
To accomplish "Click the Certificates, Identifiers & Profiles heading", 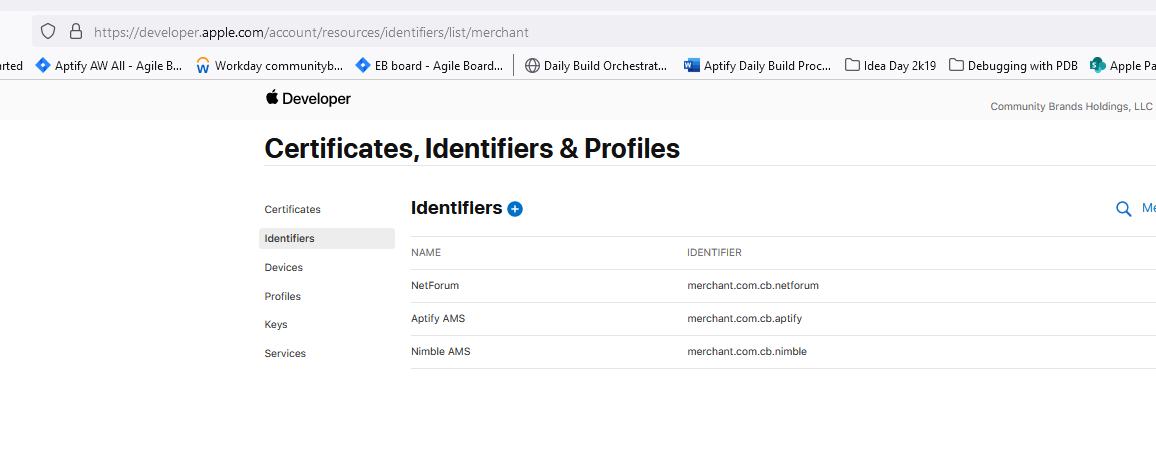I will [x=472, y=148].
